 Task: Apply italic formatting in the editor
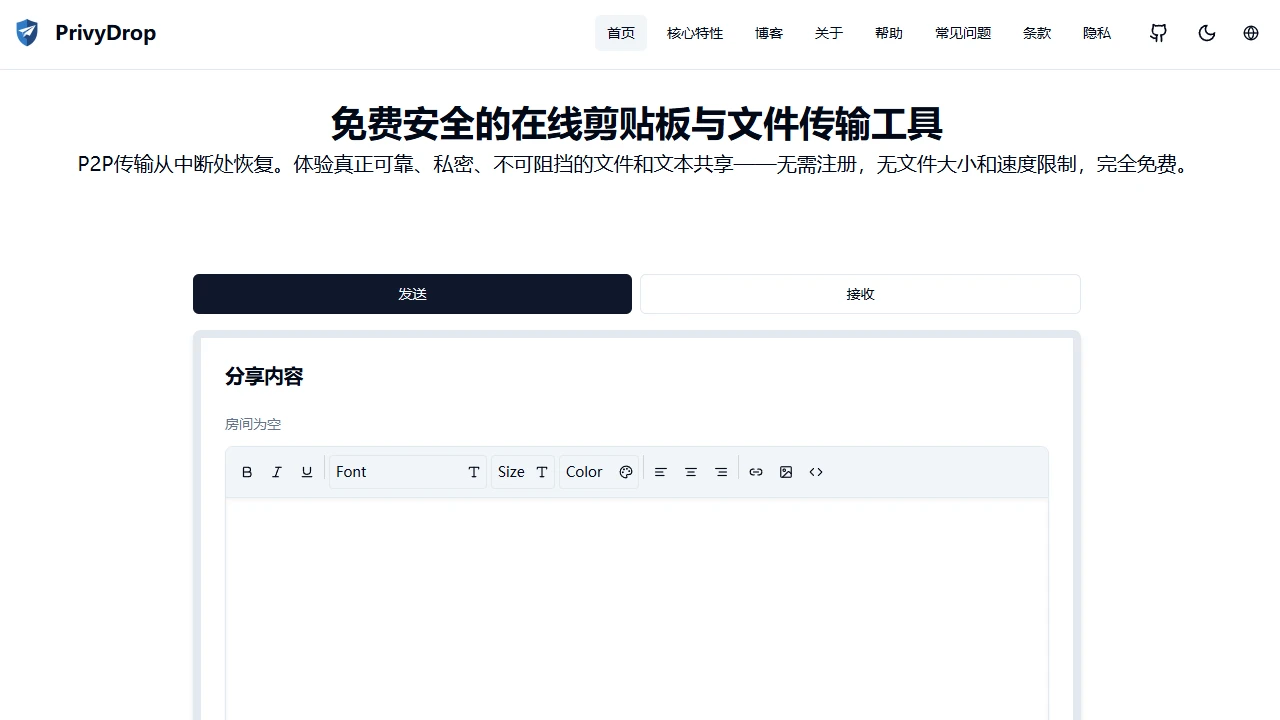click(x=277, y=472)
